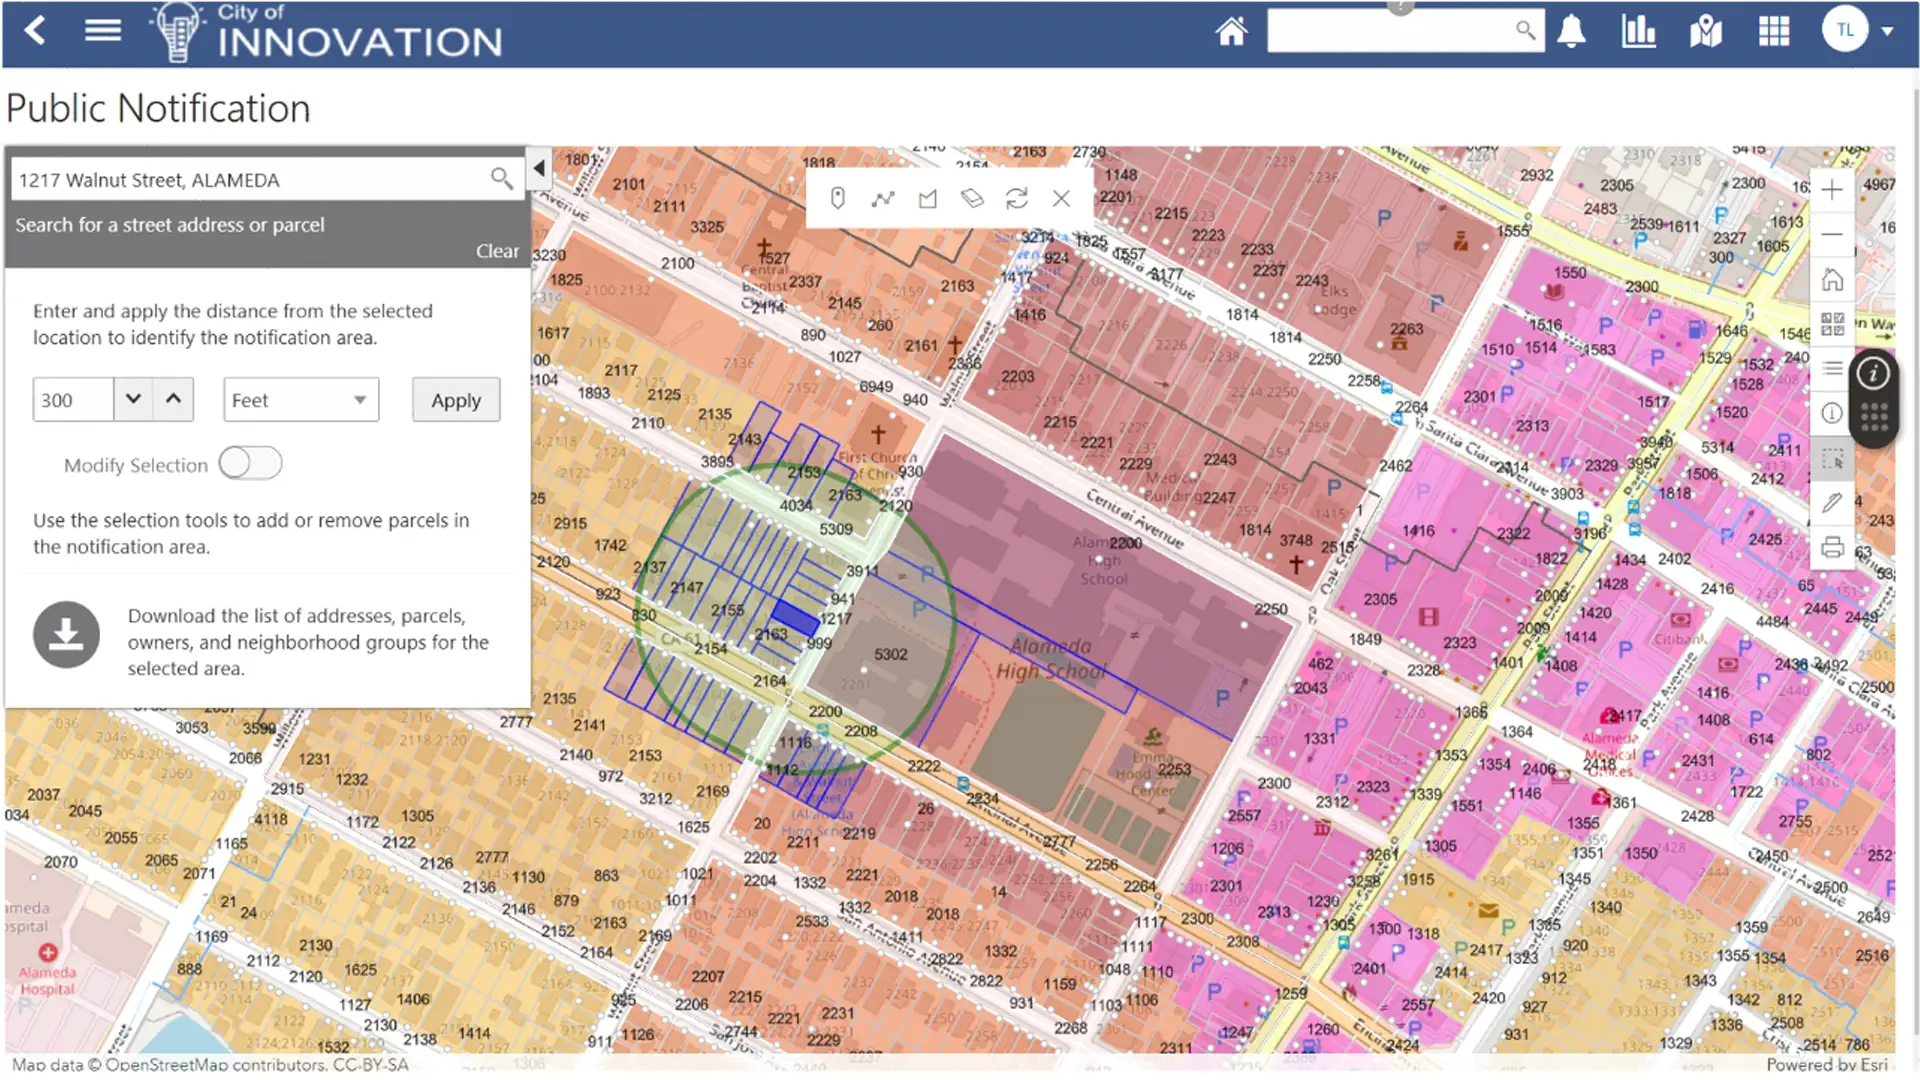
Task: Click the map zoom out button
Action: click(x=1831, y=234)
